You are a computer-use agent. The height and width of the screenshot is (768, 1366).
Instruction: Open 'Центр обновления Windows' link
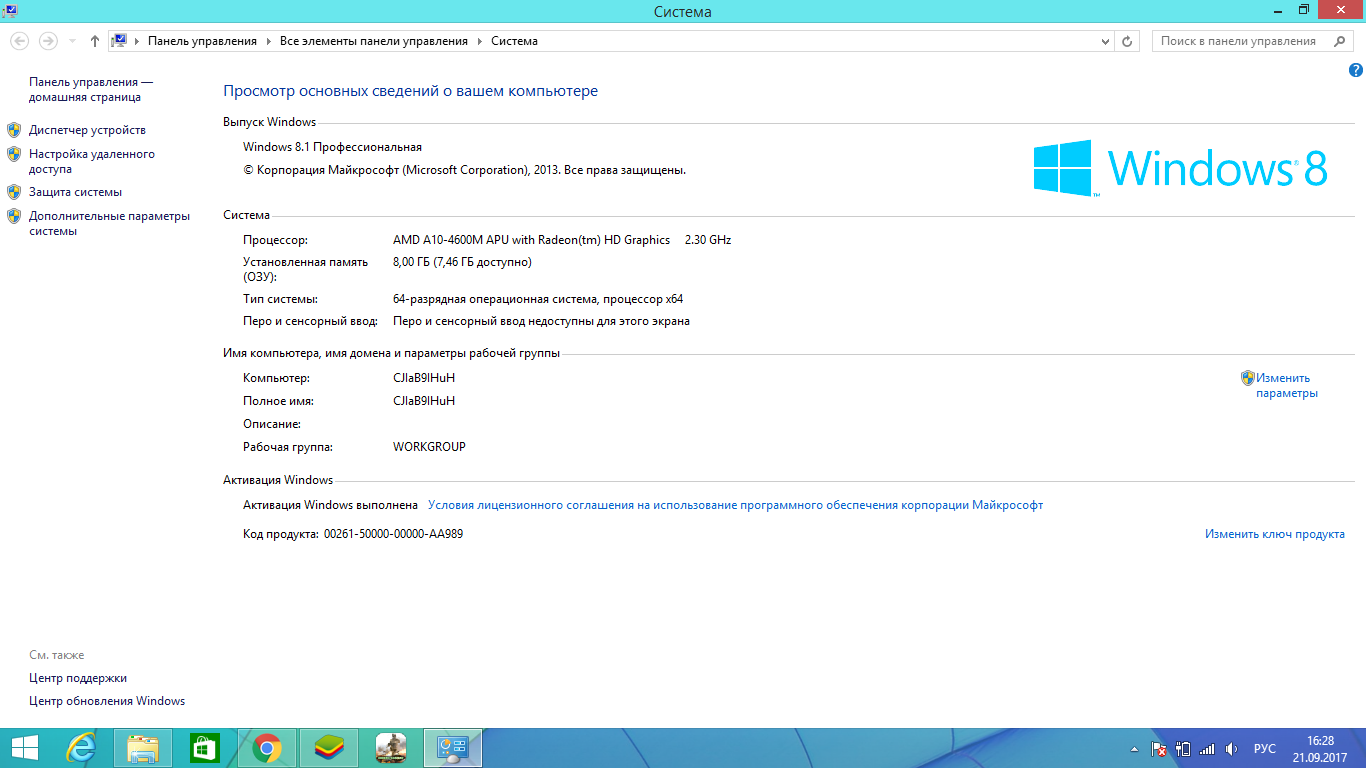point(107,701)
